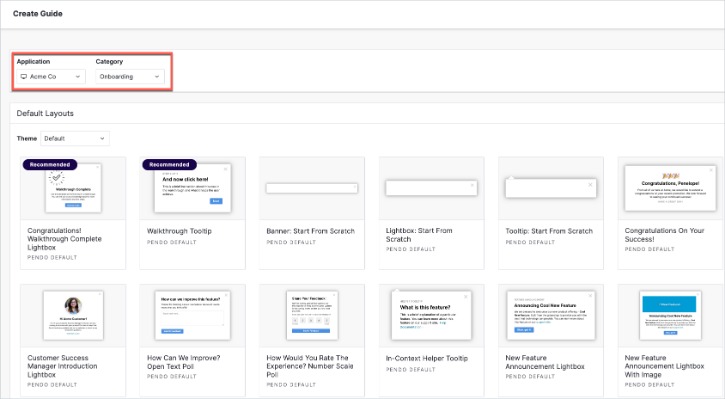Select the Lightbox: Start From Scratch thumbnail
Image resolution: width=725 pixels, height=399 pixels.
(x=431, y=188)
